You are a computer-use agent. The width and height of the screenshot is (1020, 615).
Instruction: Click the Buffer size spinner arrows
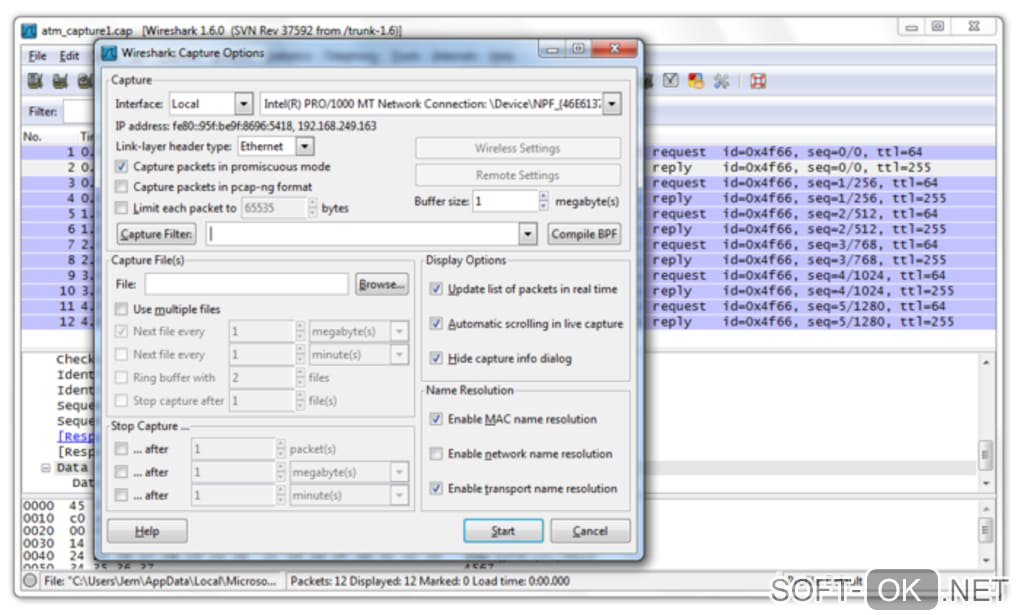(544, 202)
